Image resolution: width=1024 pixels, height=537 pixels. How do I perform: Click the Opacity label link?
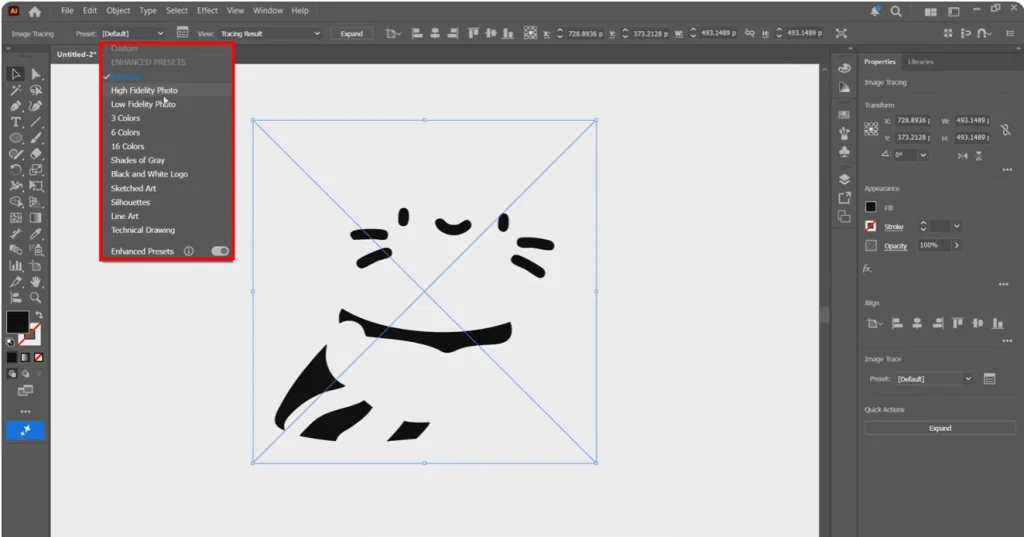point(895,246)
